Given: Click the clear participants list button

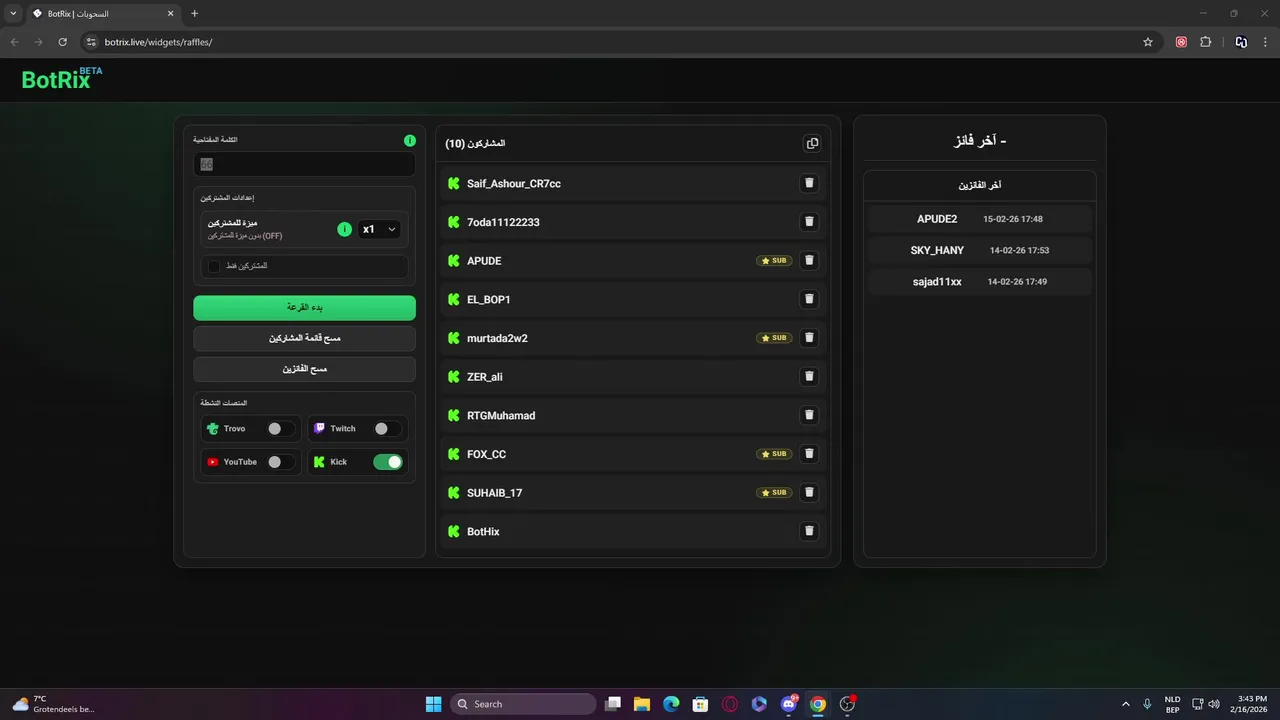Looking at the screenshot, I should (304, 338).
